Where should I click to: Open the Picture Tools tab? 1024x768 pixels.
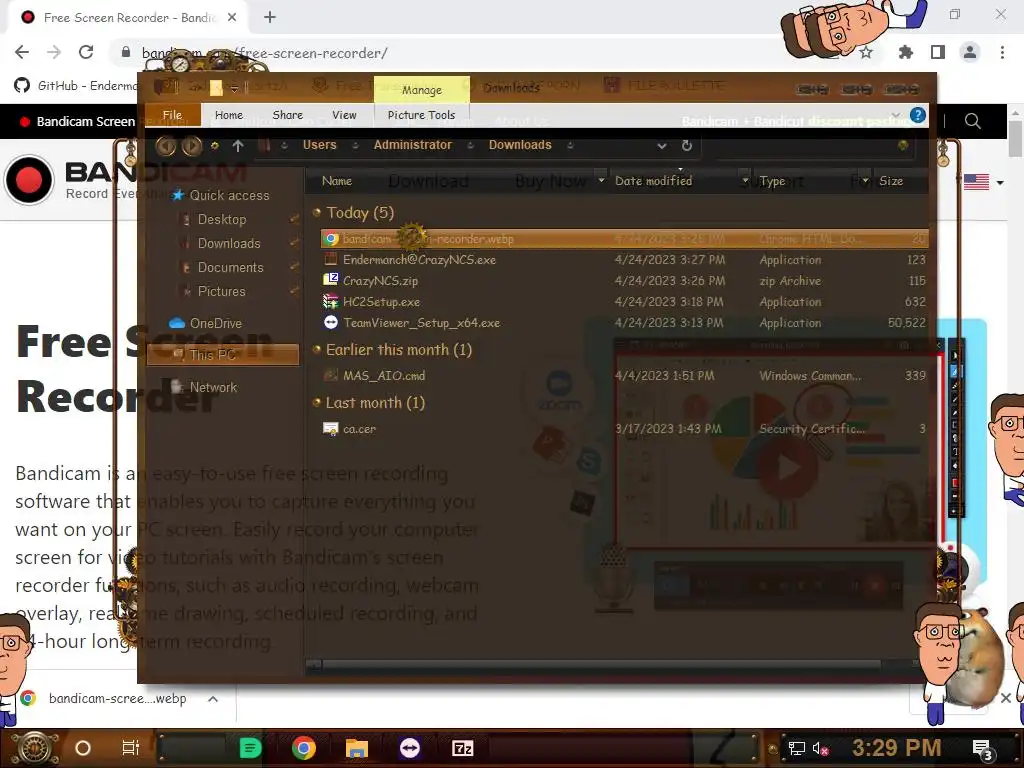[x=421, y=115]
